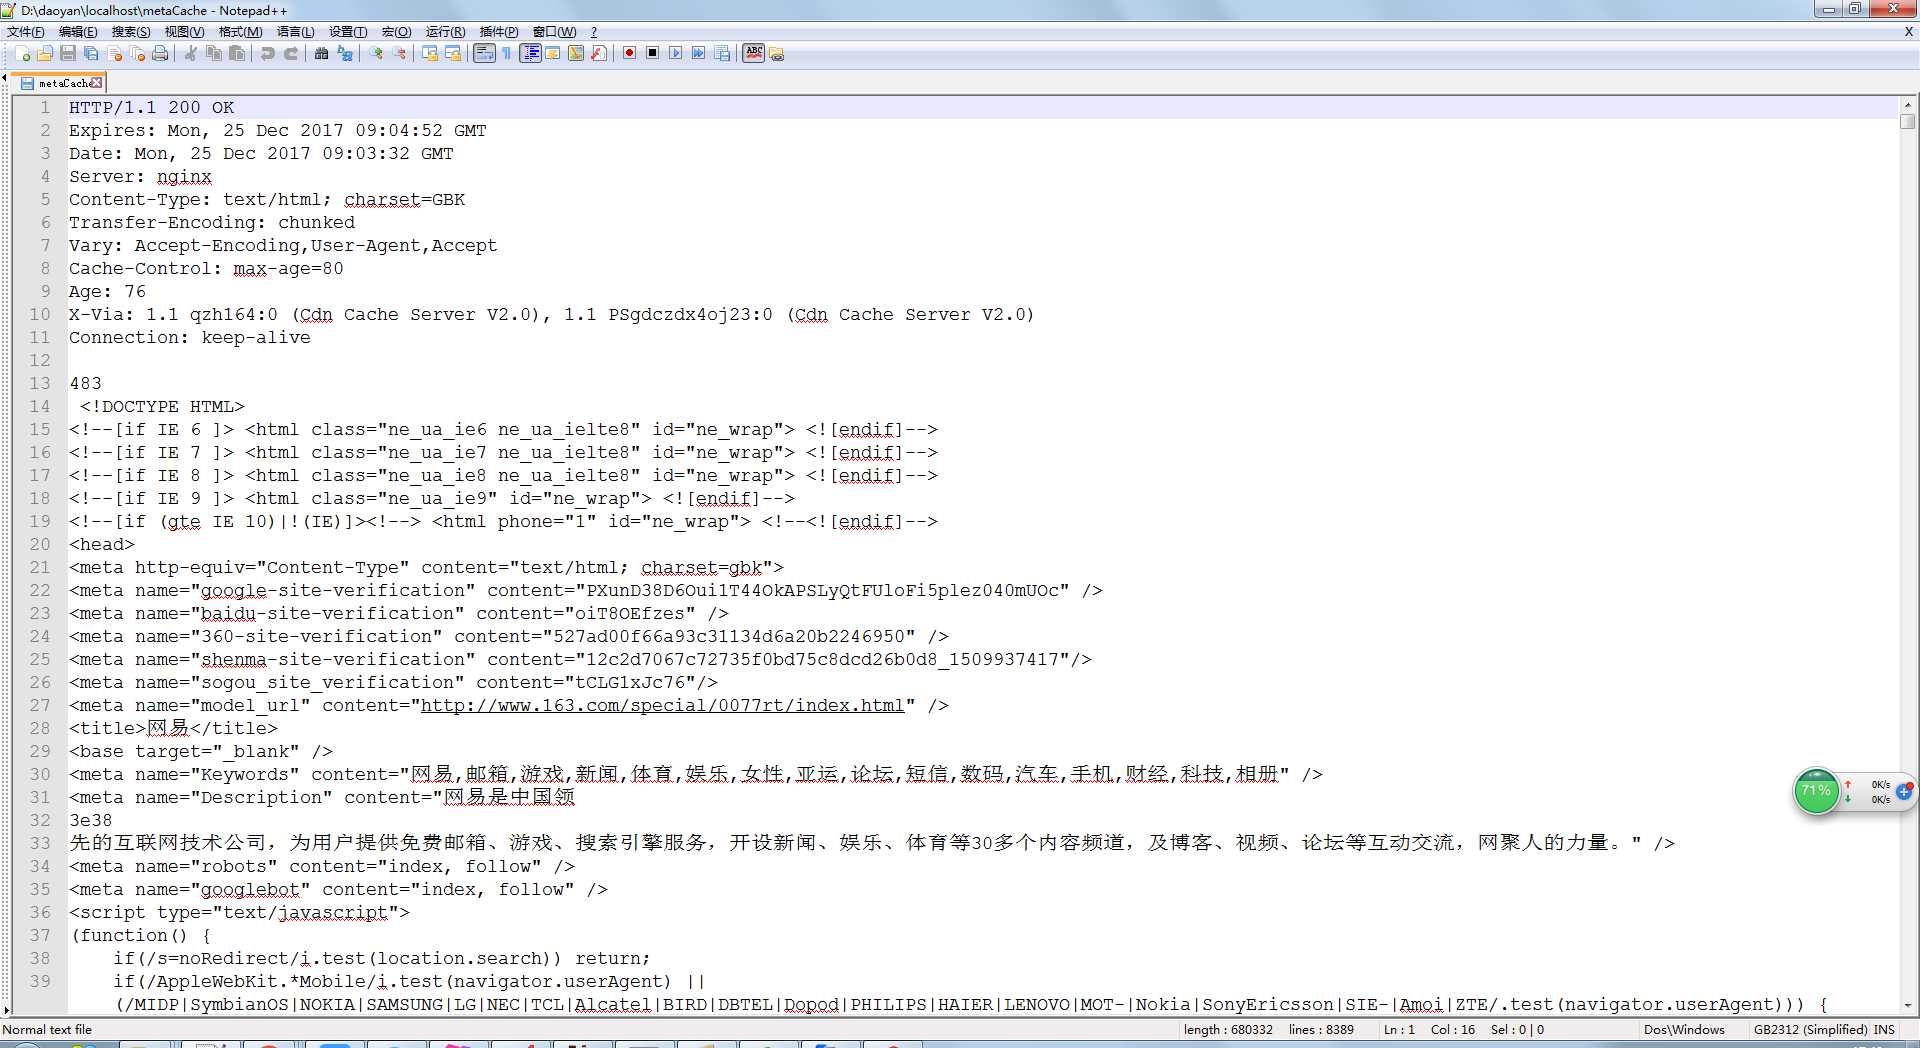Open the ? help menu
Viewport: 1920px width, 1048px height.
pyautogui.click(x=594, y=32)
